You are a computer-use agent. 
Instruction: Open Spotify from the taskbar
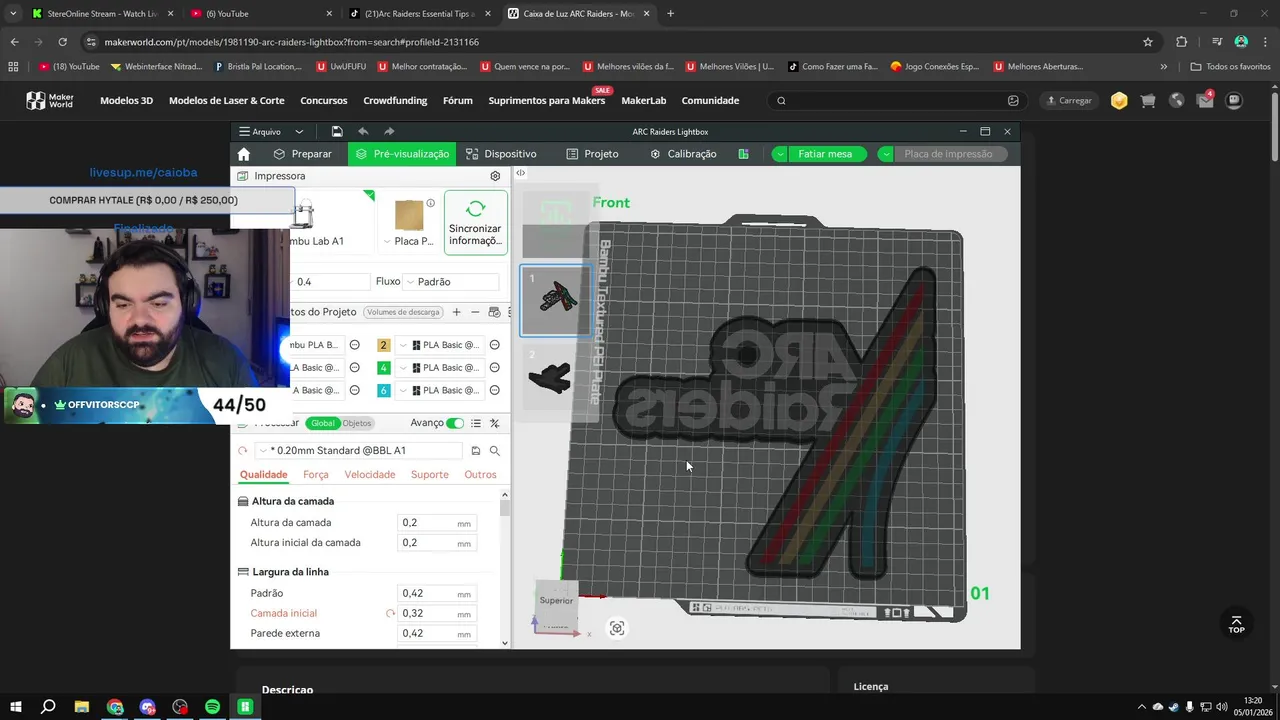pyautogui.click(x=212, y=707)
